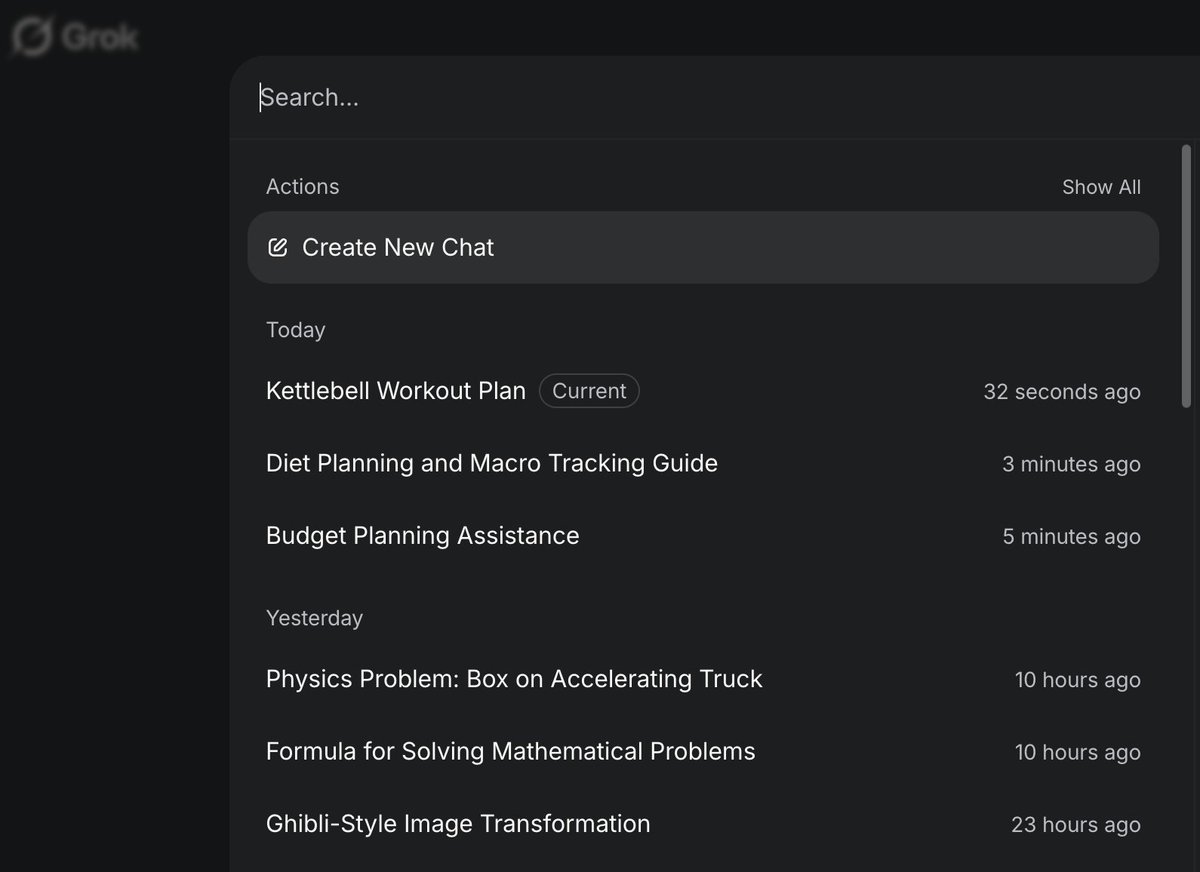The image size is (1200, 872).
Task: Click Show All in Actions section
Action: point(1101,187)
